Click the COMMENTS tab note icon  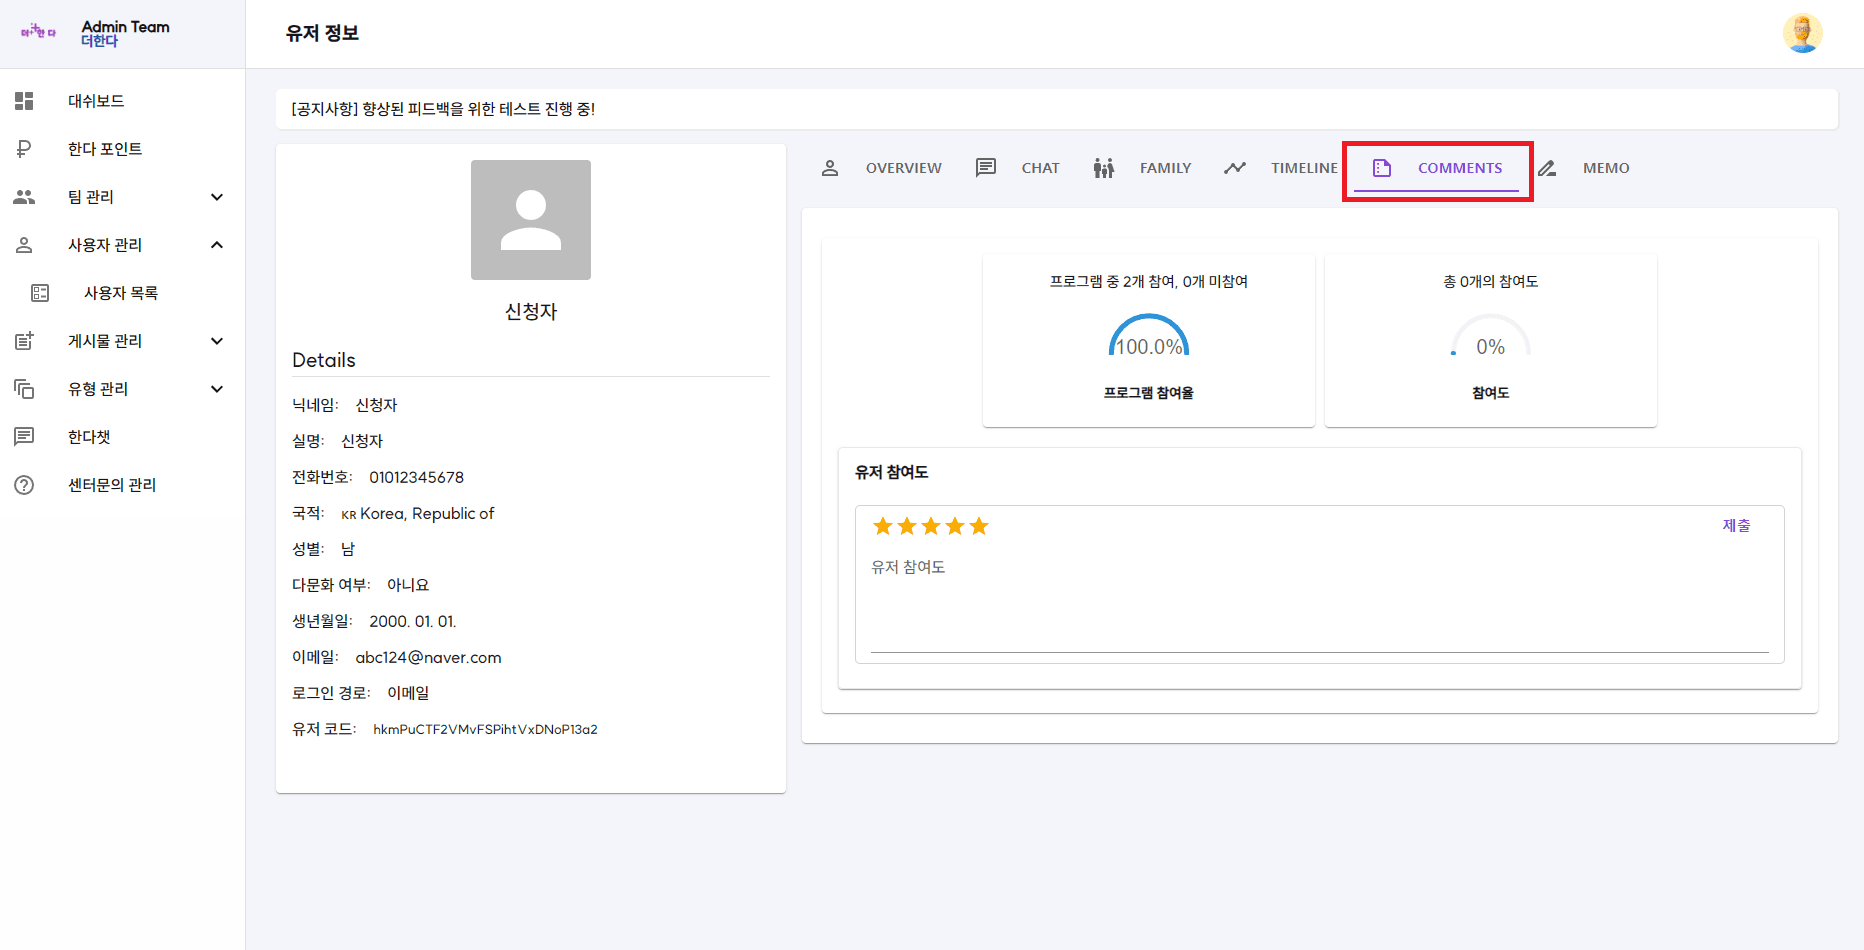coord(1382,168)
